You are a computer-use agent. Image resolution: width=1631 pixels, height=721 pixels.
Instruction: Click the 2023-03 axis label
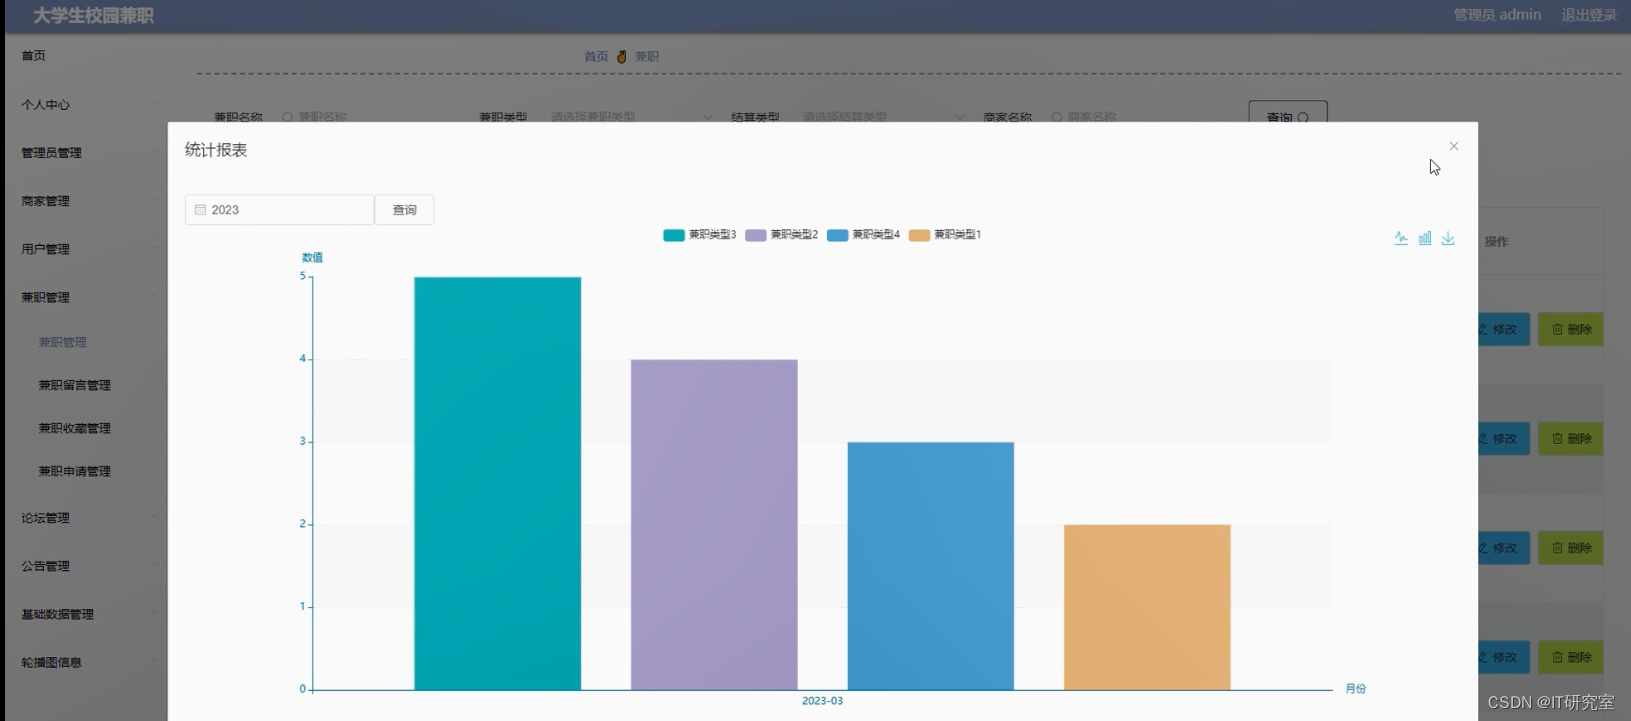point(822,701)
